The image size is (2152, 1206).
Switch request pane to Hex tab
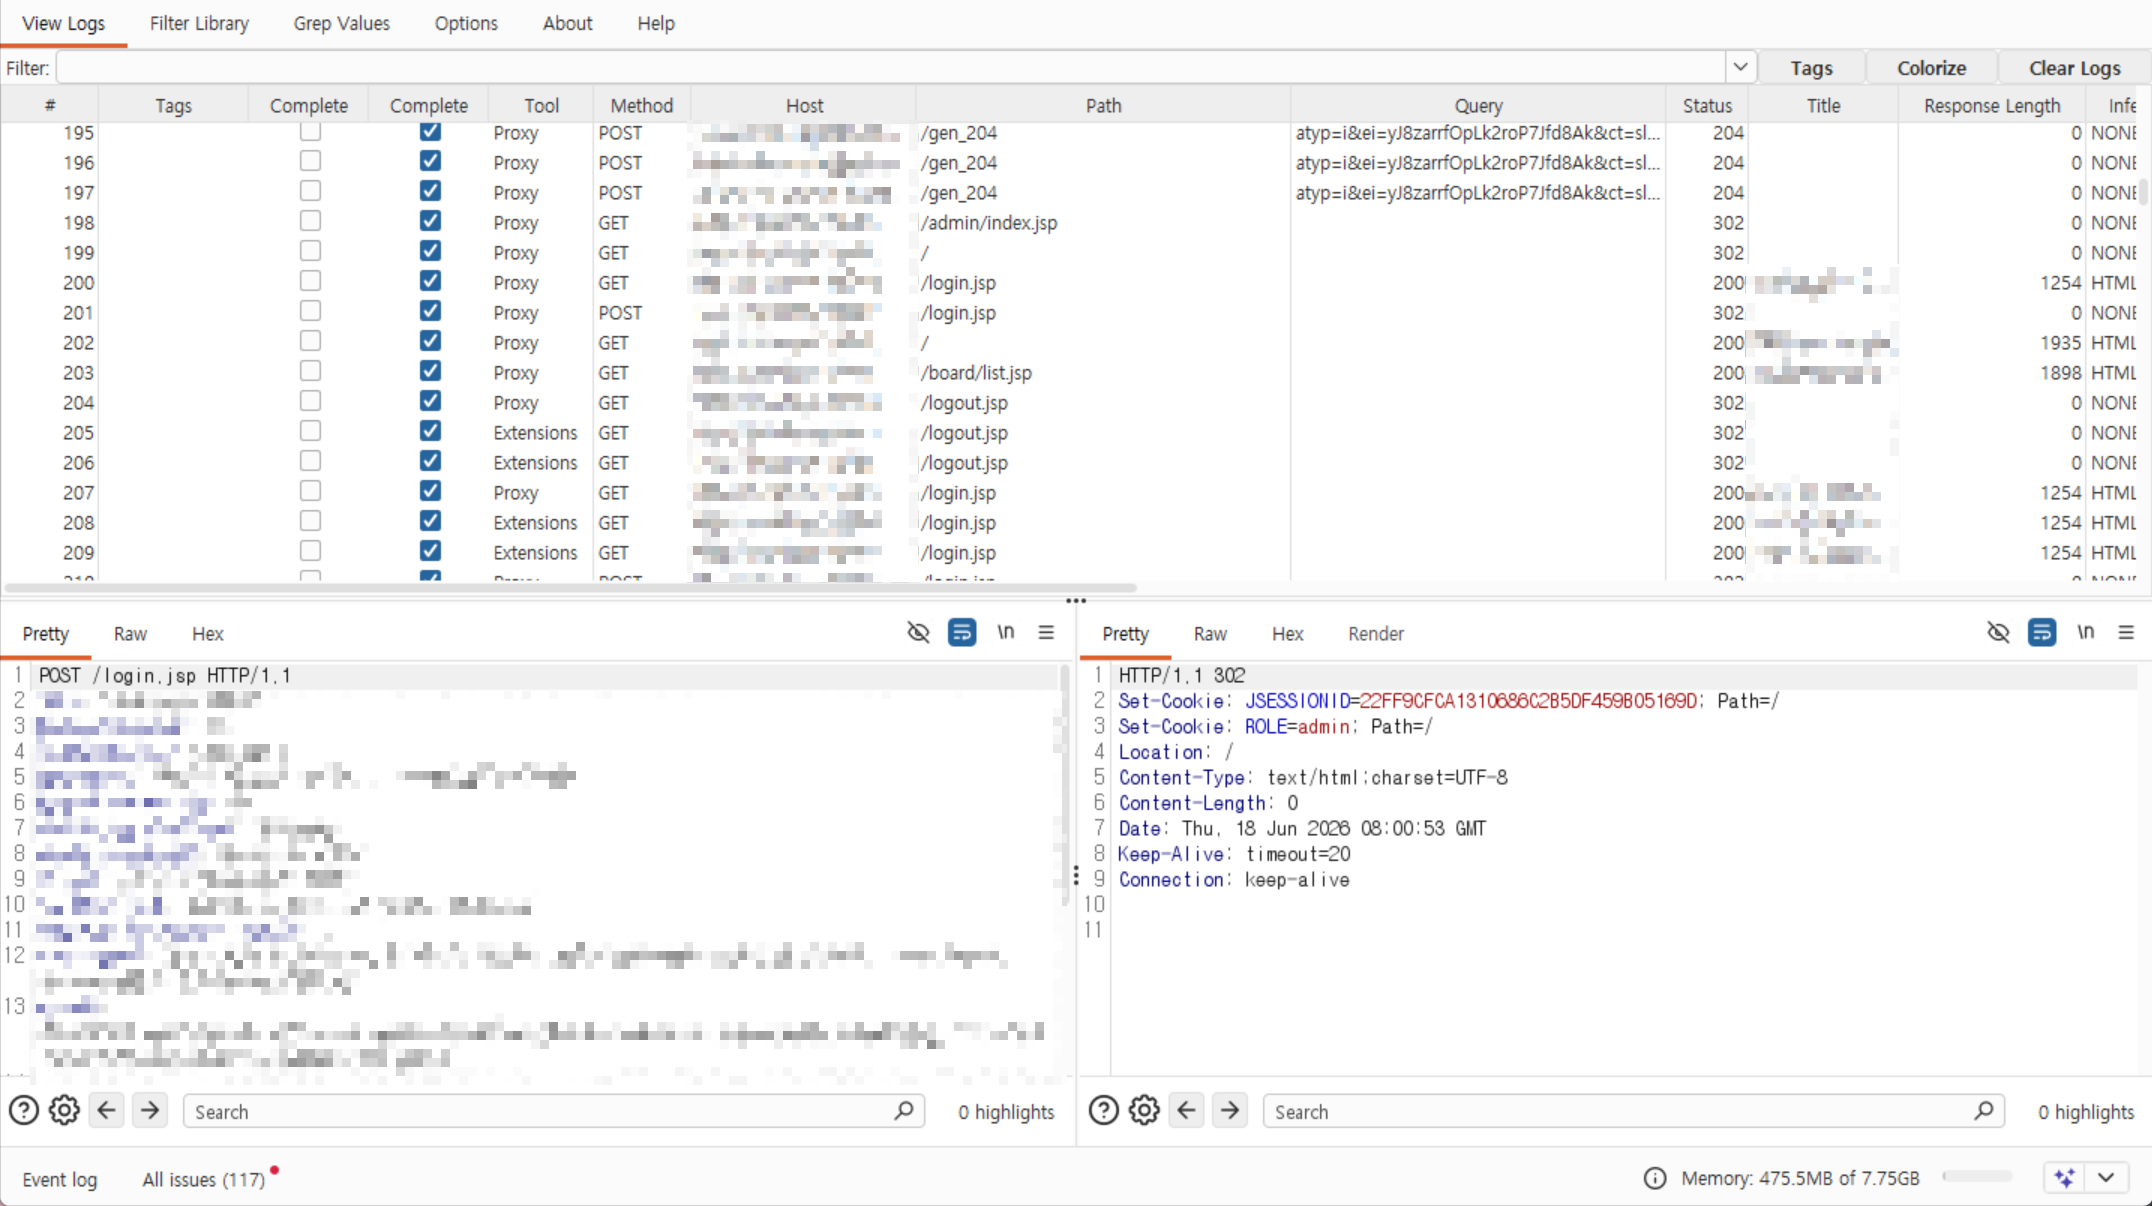coord(207,633)
